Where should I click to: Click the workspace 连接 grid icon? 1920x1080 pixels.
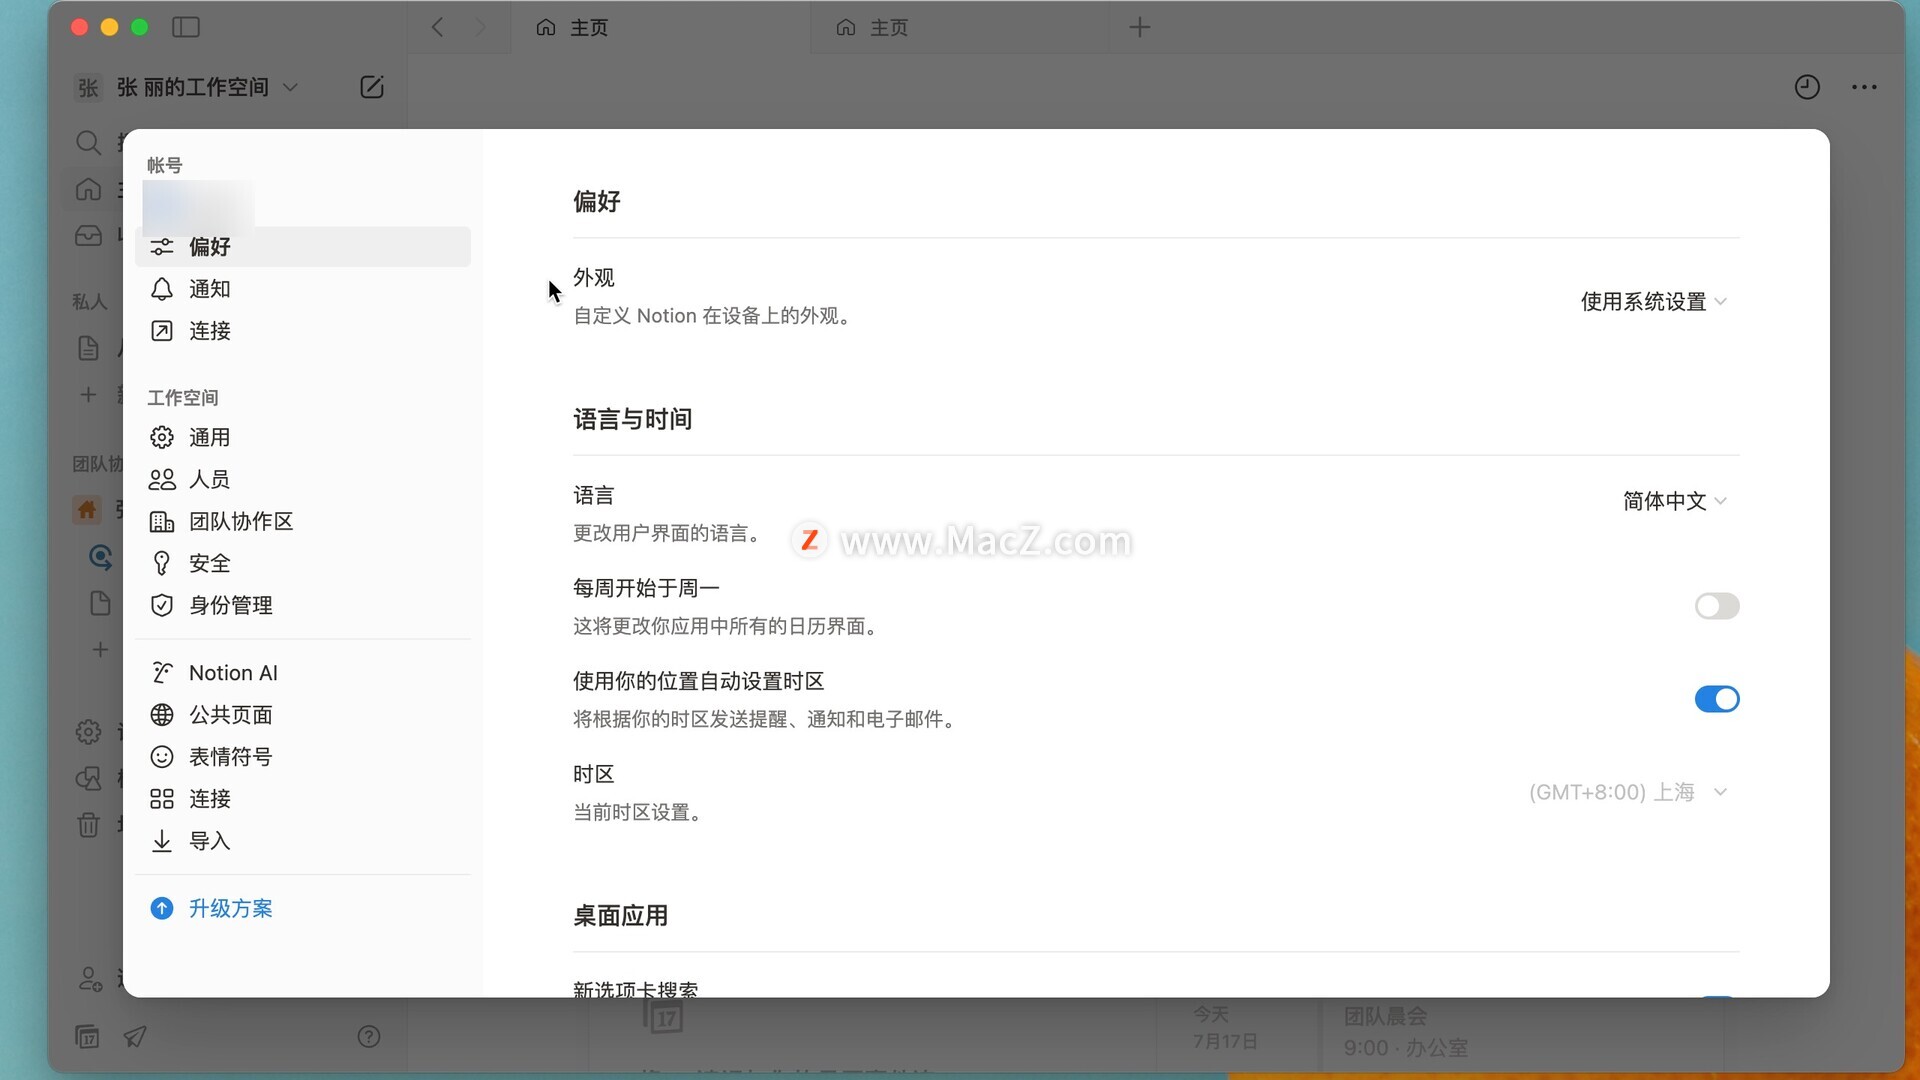point(161,799)
